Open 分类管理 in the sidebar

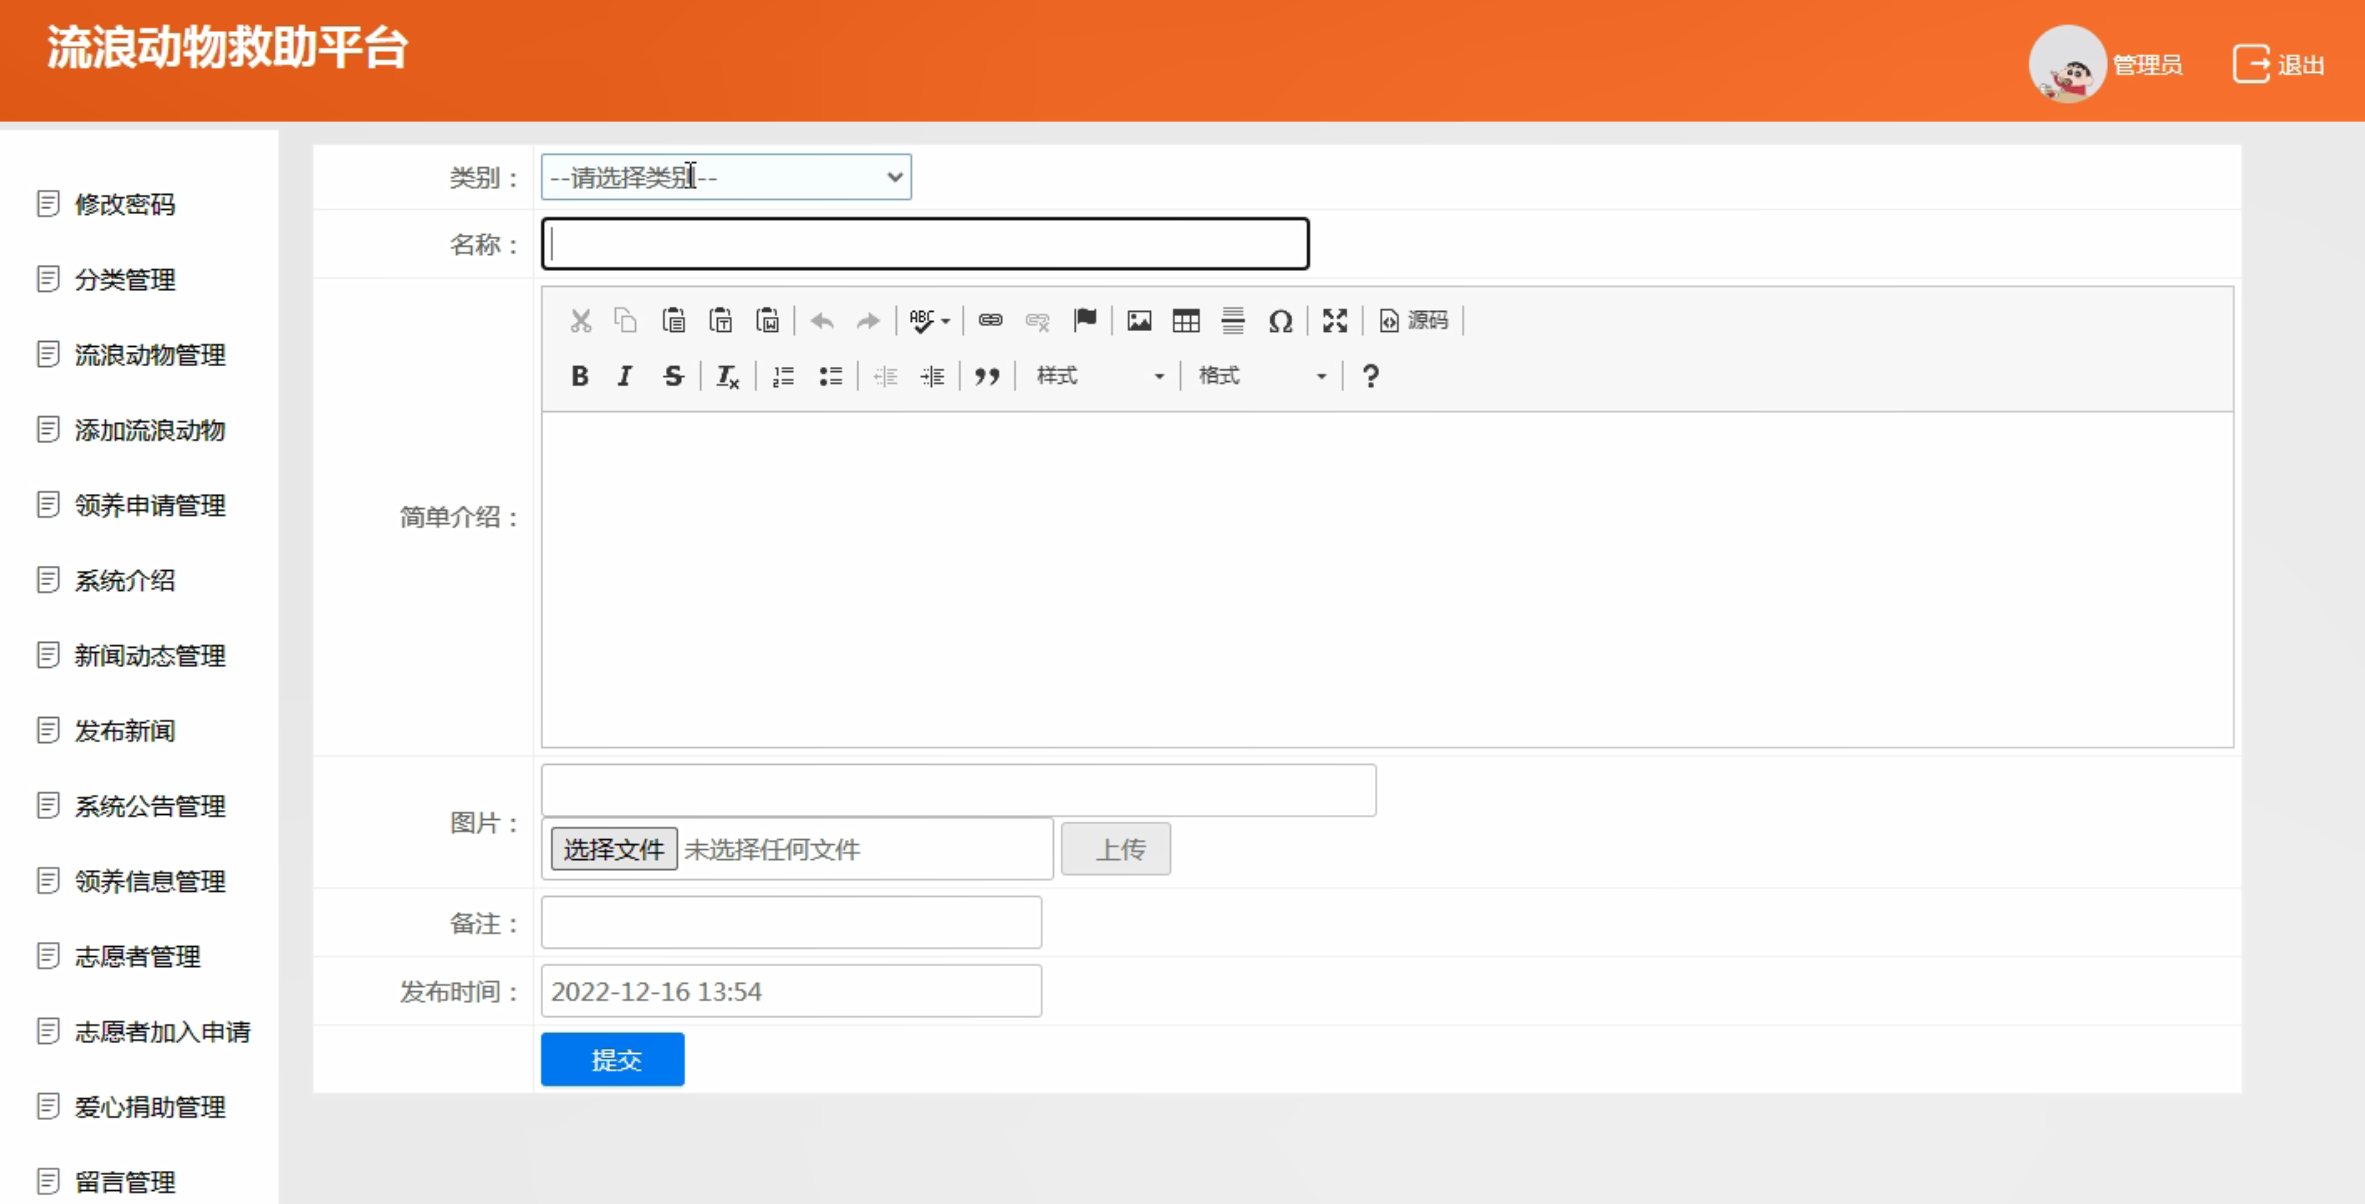pos(125,279)
